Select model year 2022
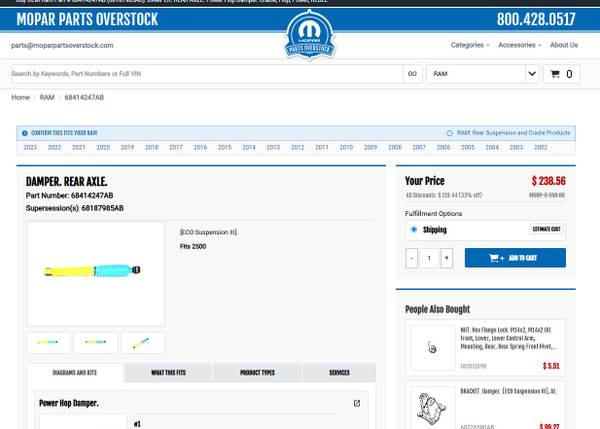The width and height of the screenshot is (600, 429). [54, 148]
